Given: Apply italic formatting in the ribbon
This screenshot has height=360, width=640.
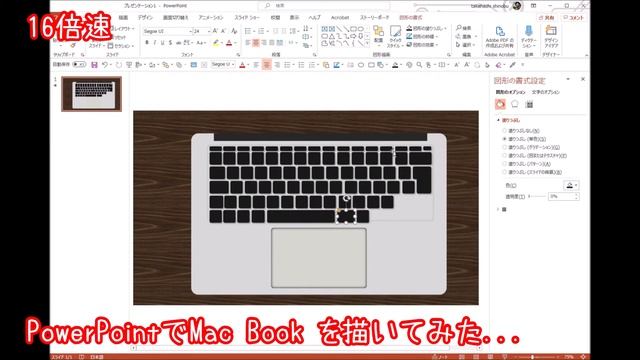Looking at the screenshot, I should tap(155, 43).
